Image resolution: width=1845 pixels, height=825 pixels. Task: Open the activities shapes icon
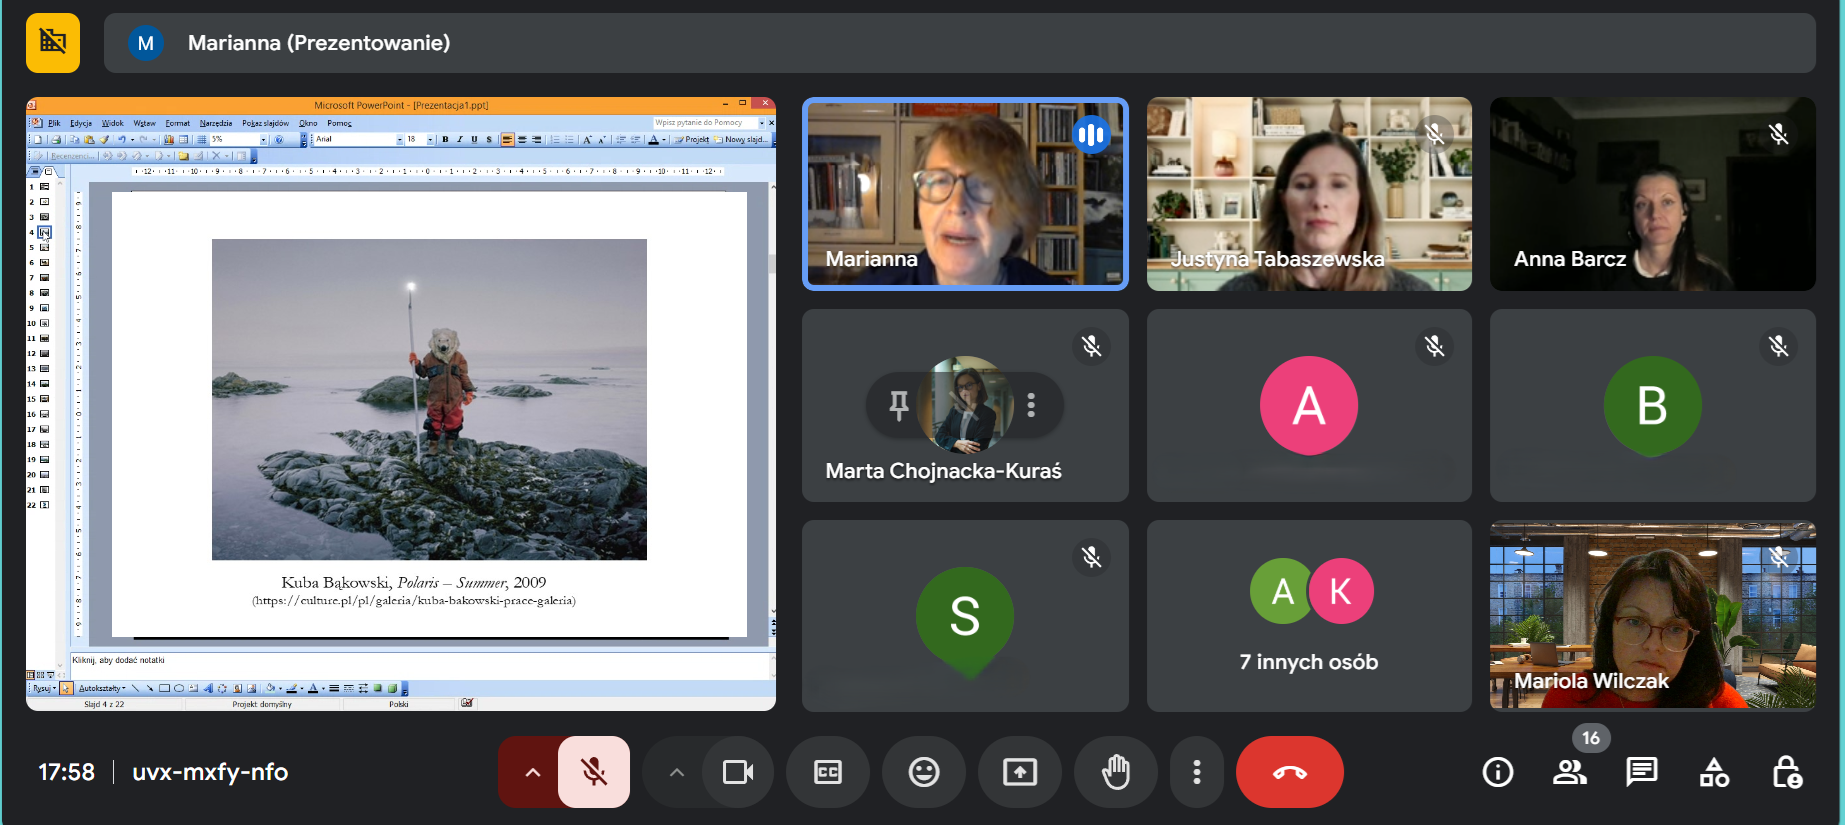point(1714,772)
